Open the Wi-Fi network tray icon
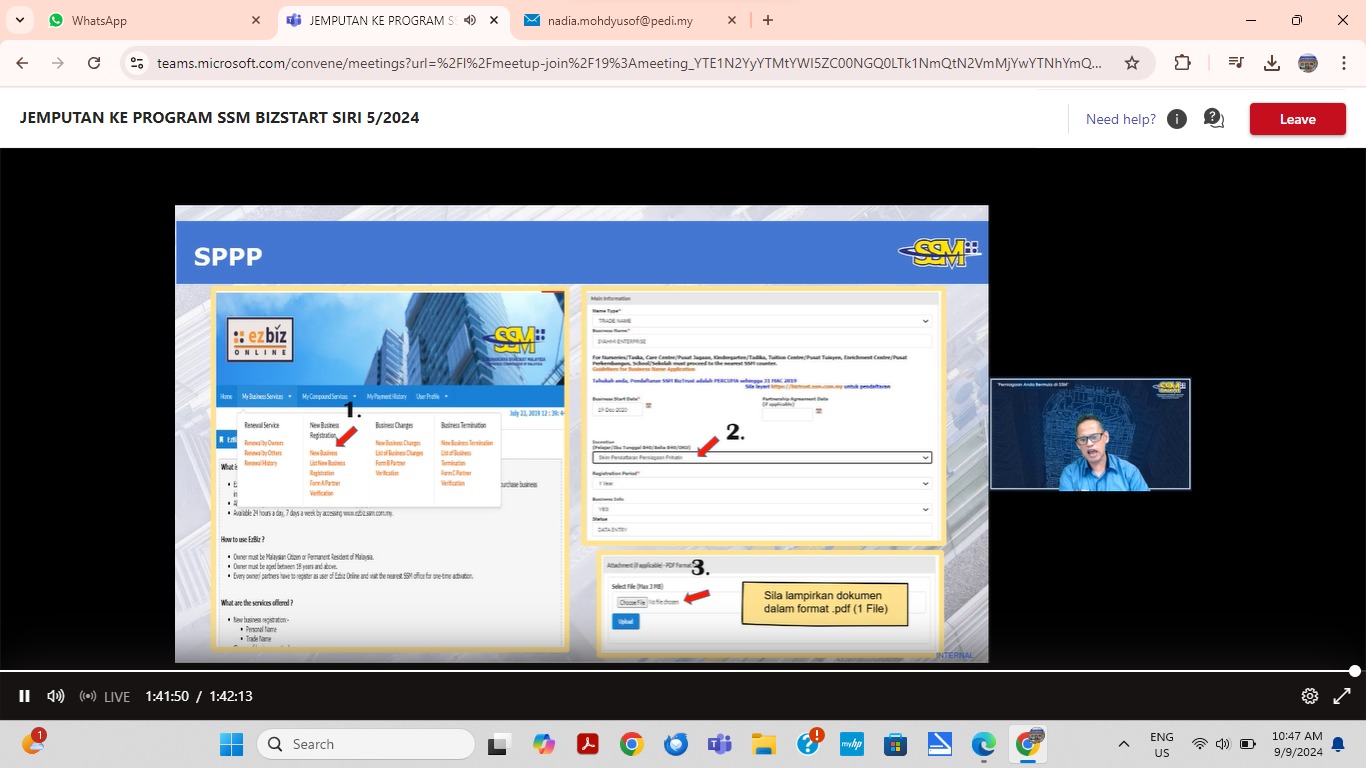Viewport: 1366px width, 768px height. coord(1200,744)
